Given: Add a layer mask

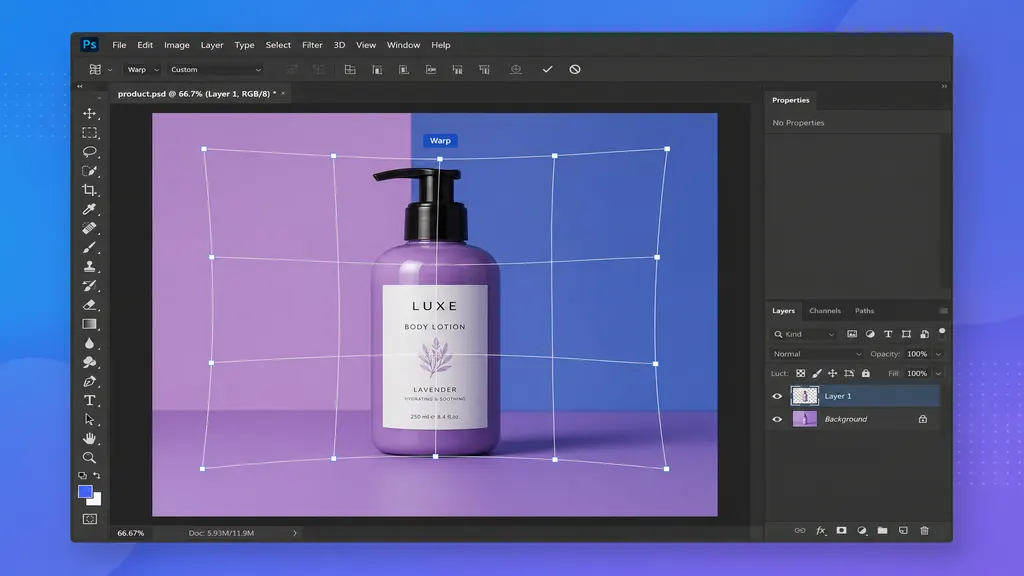Looking at the screenshot, I should (841, 530).
